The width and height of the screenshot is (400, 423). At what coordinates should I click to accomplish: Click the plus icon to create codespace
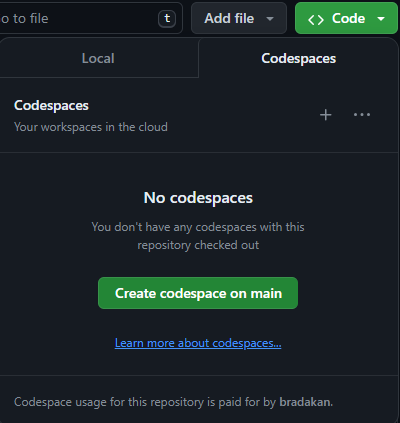(326, 115)
